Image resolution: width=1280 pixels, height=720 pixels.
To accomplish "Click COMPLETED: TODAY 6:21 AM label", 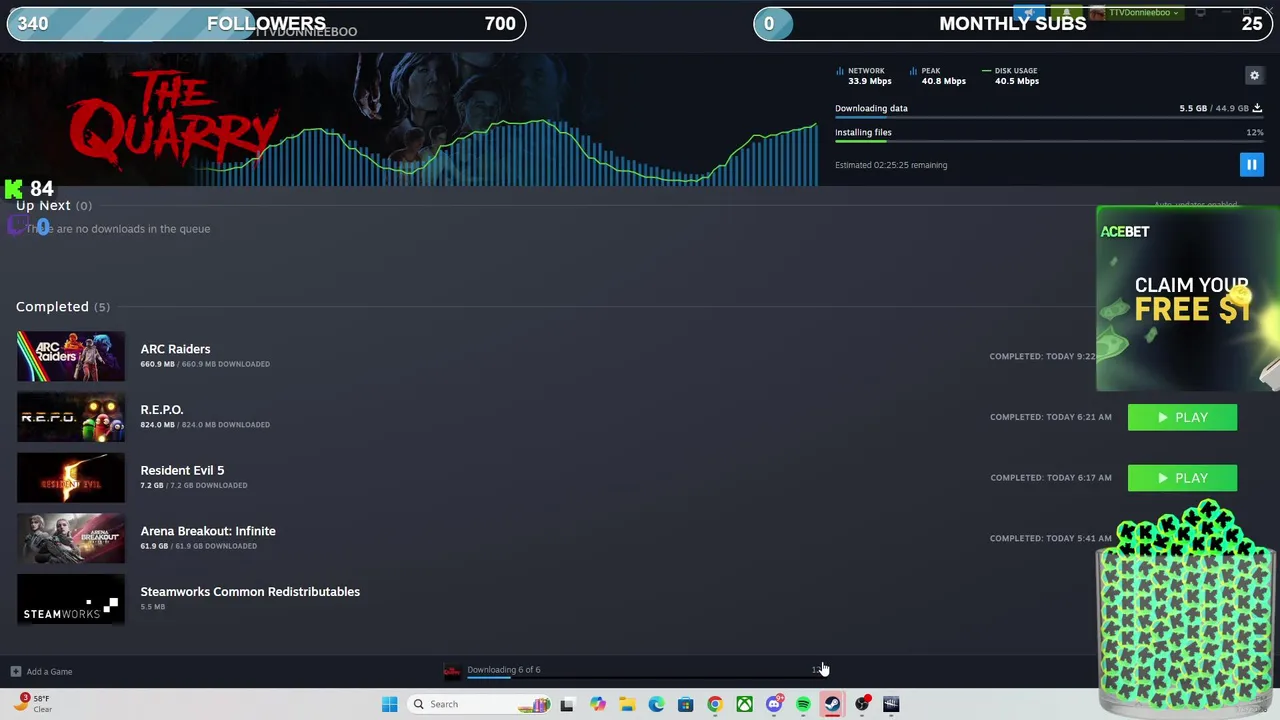I will click(1051, 417).
